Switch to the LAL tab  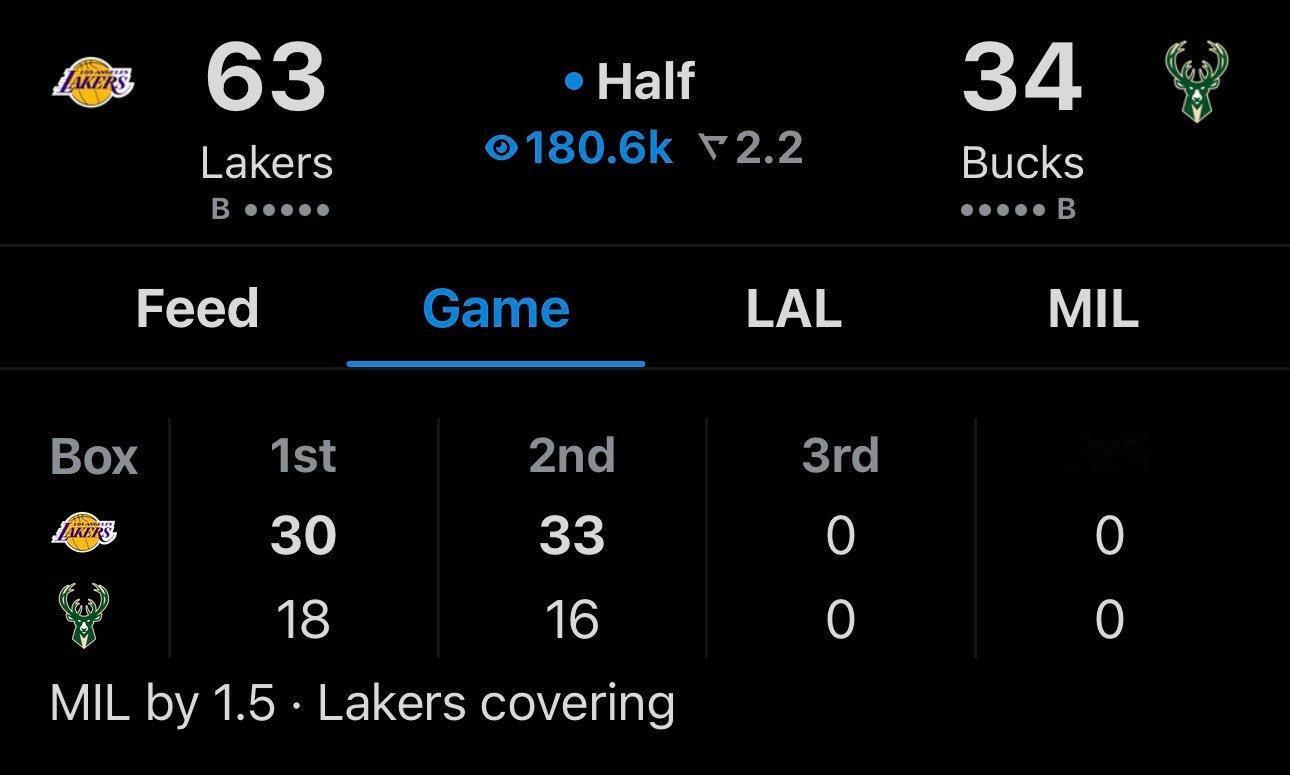793,308
